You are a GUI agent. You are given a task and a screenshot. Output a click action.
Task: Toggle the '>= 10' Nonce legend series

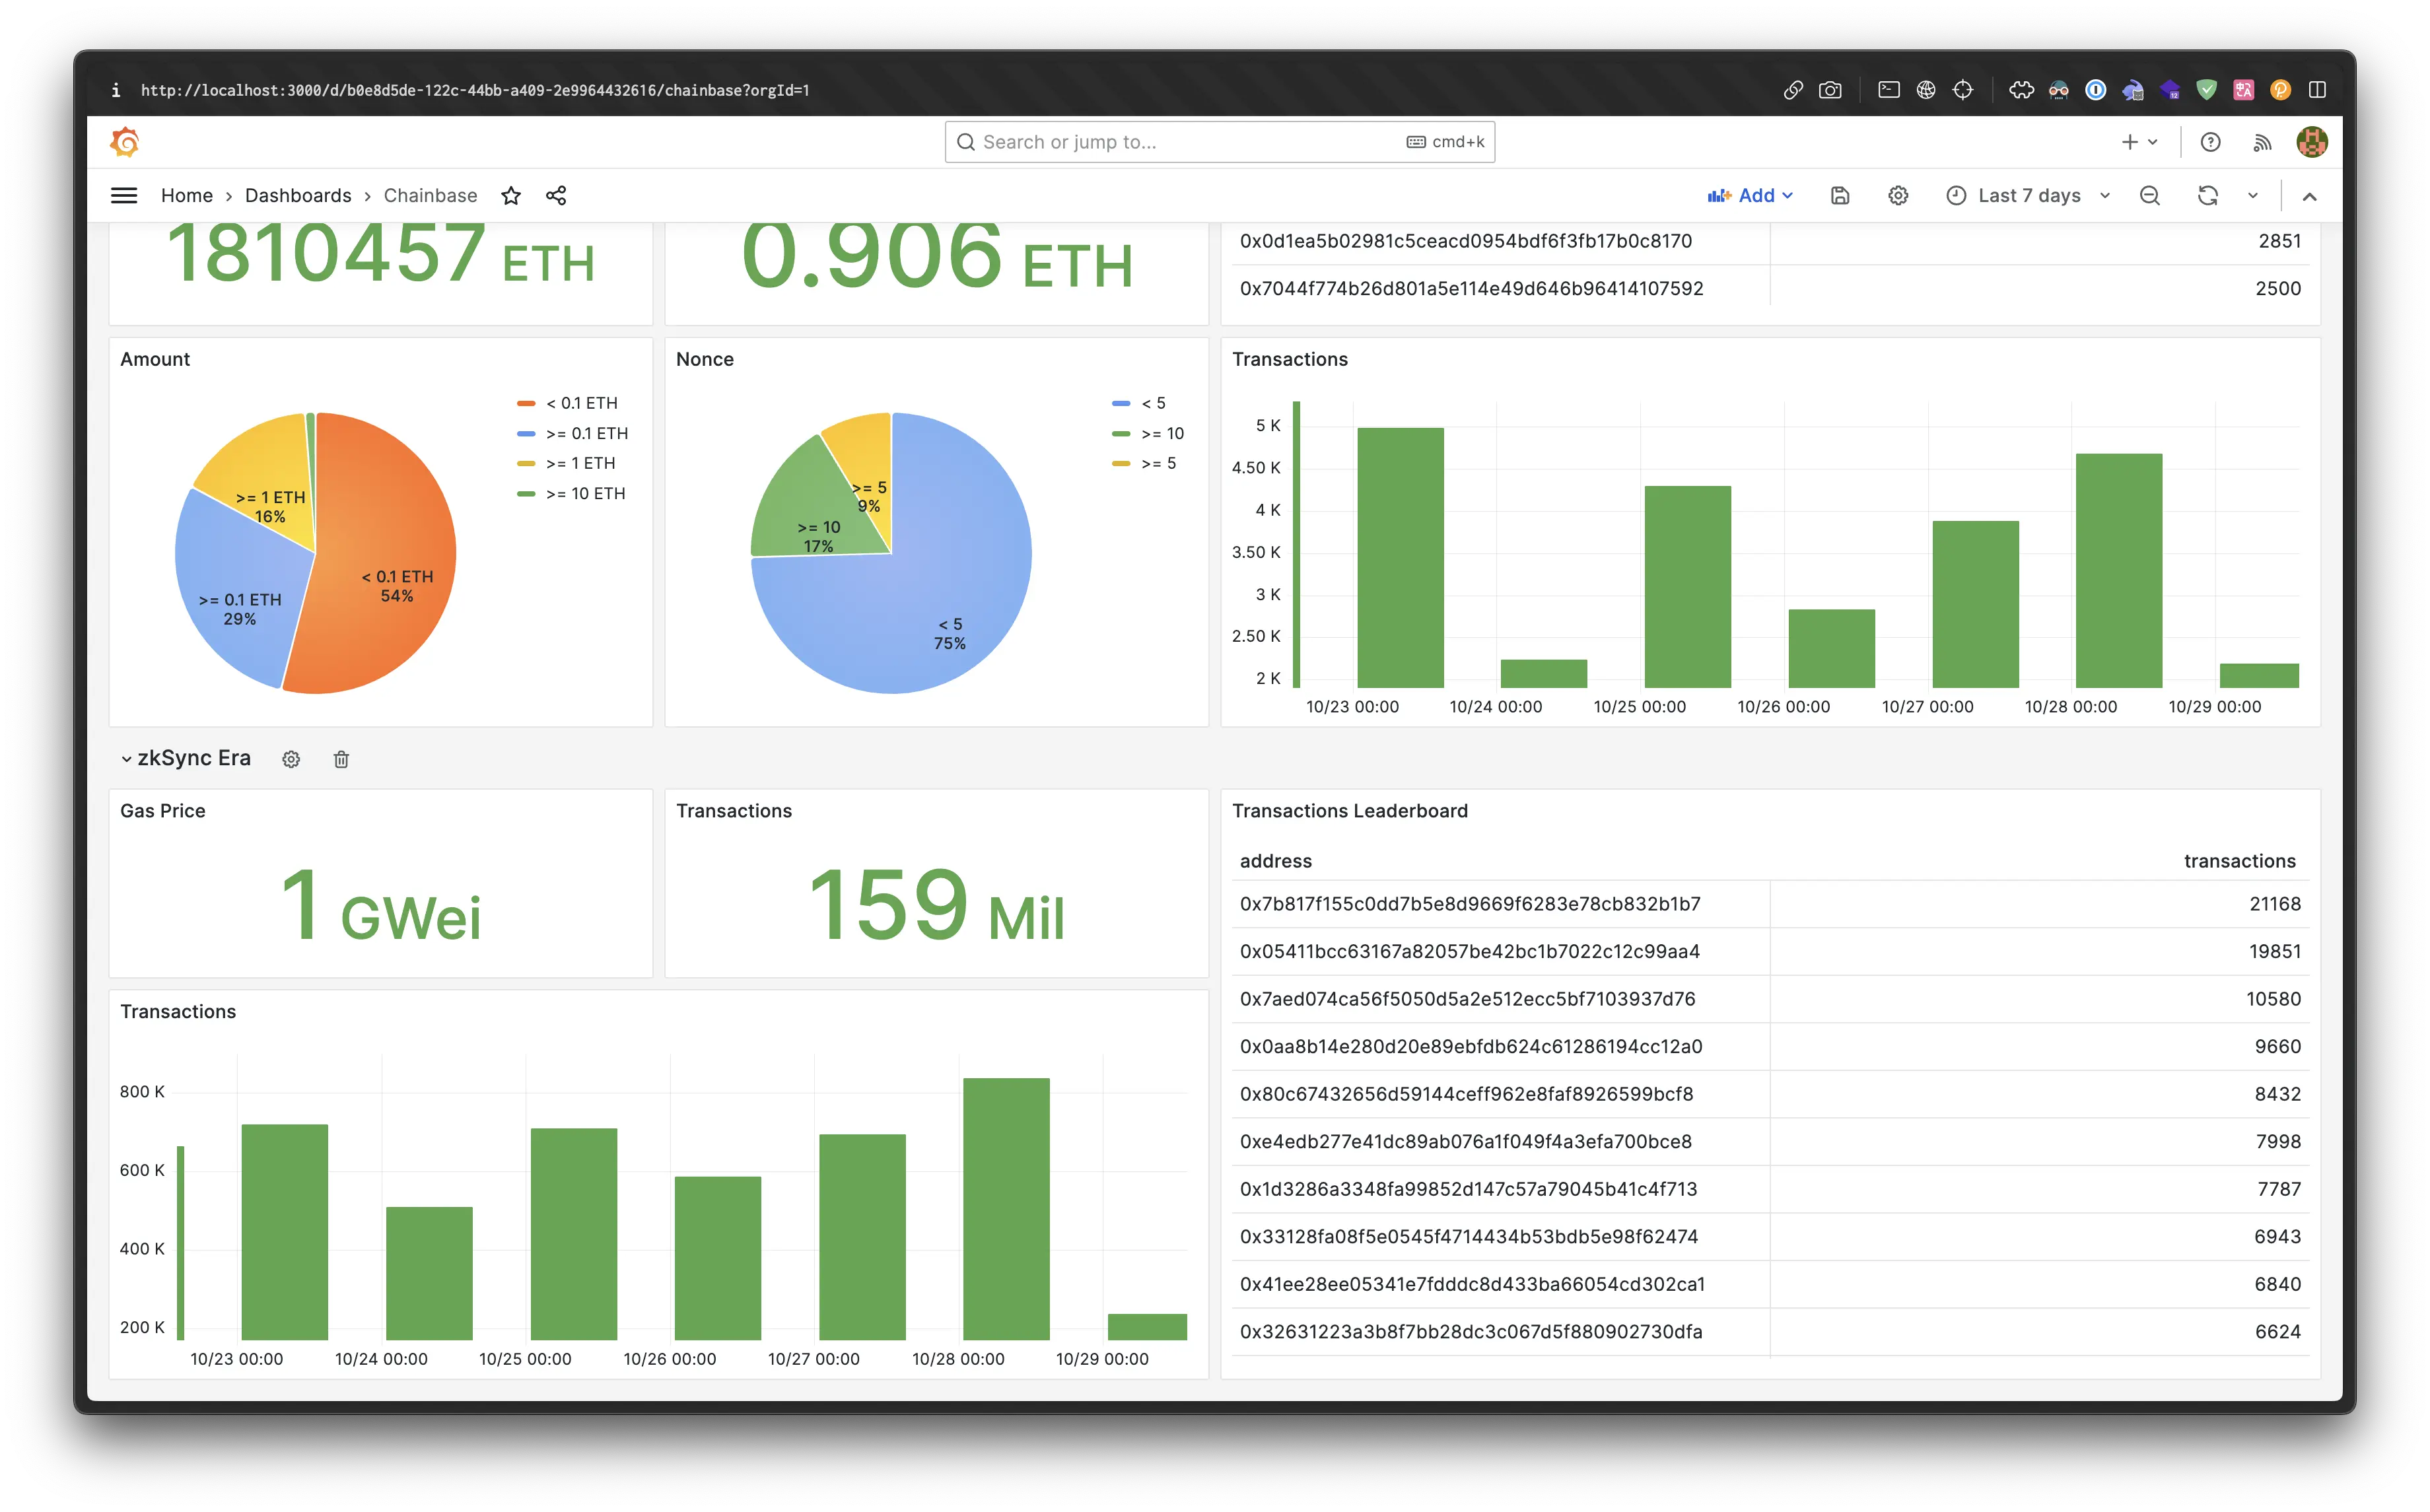1162,433
